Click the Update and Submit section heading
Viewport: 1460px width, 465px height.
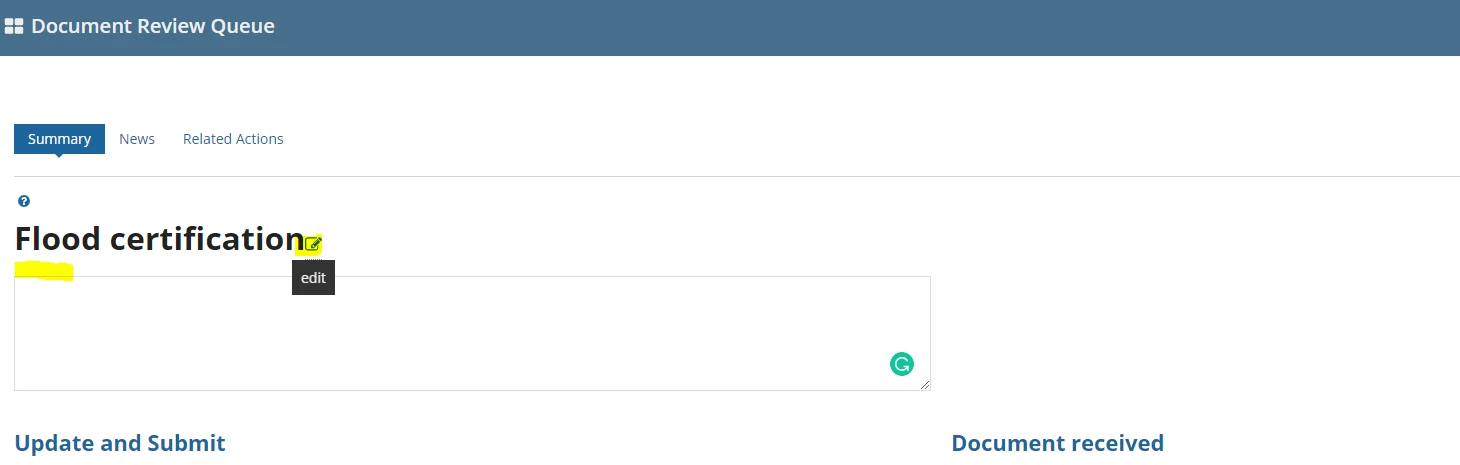[x=120, y=443]
